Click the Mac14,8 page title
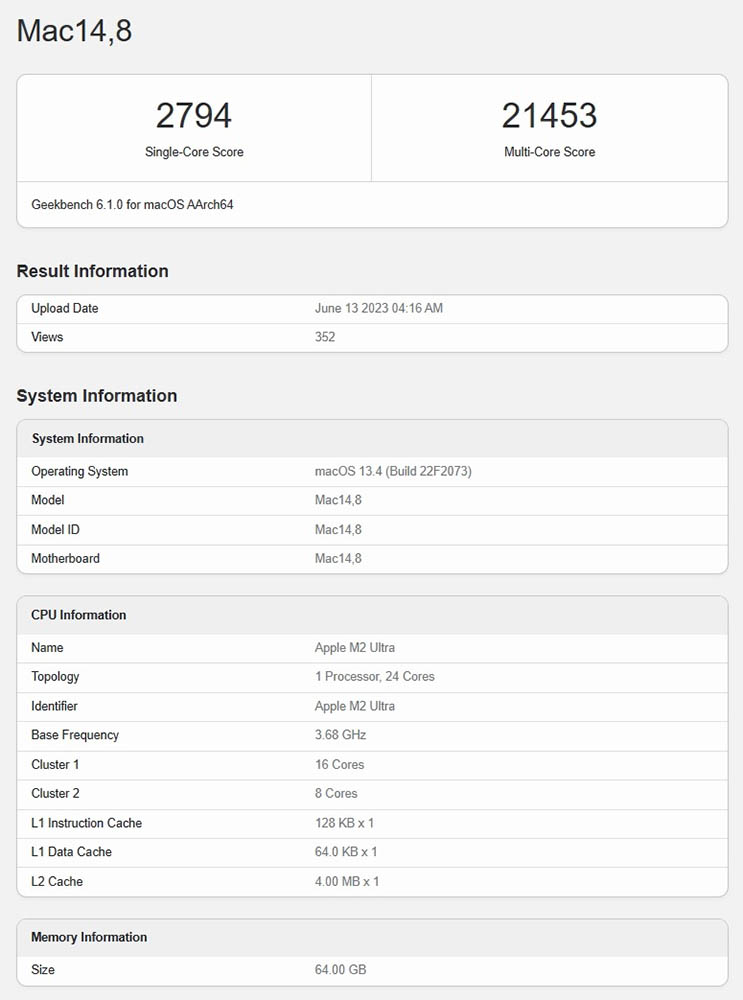Screen dimensions: 743x1000 point(75,31)
